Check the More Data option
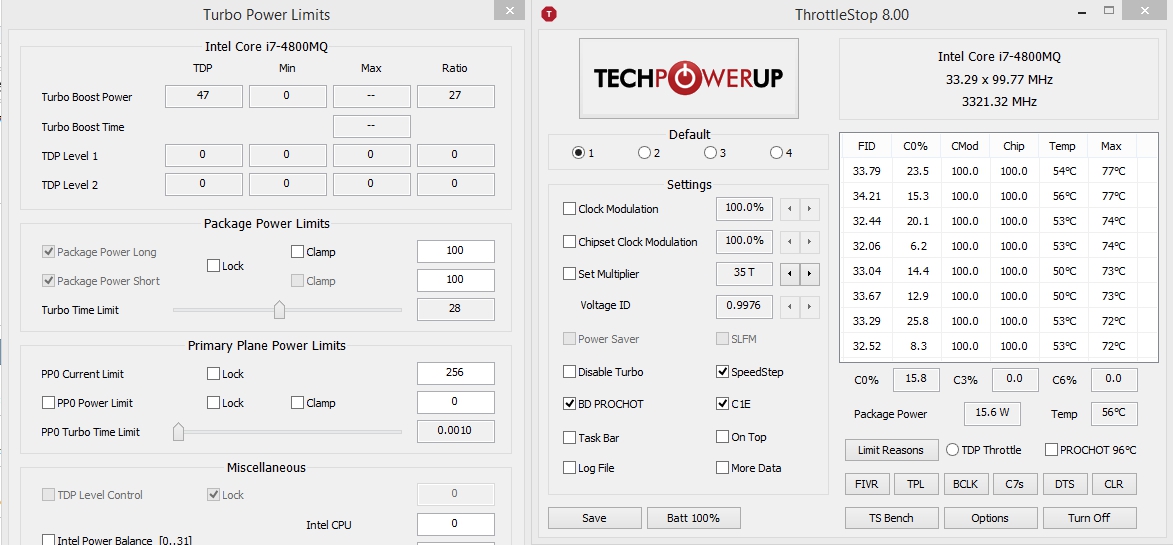Image resolution: width=1173 pixels, height=545 pixels. [722, 468]
